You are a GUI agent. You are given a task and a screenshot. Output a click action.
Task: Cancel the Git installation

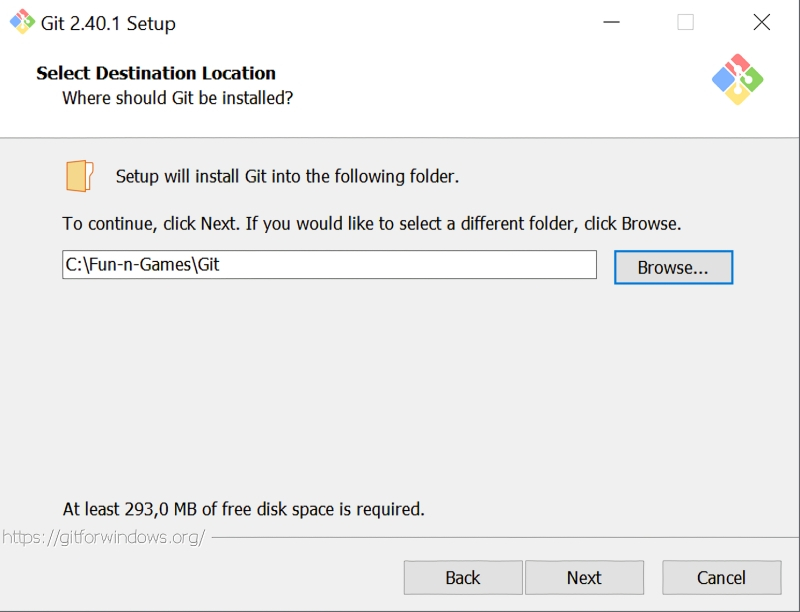point(721,577)
